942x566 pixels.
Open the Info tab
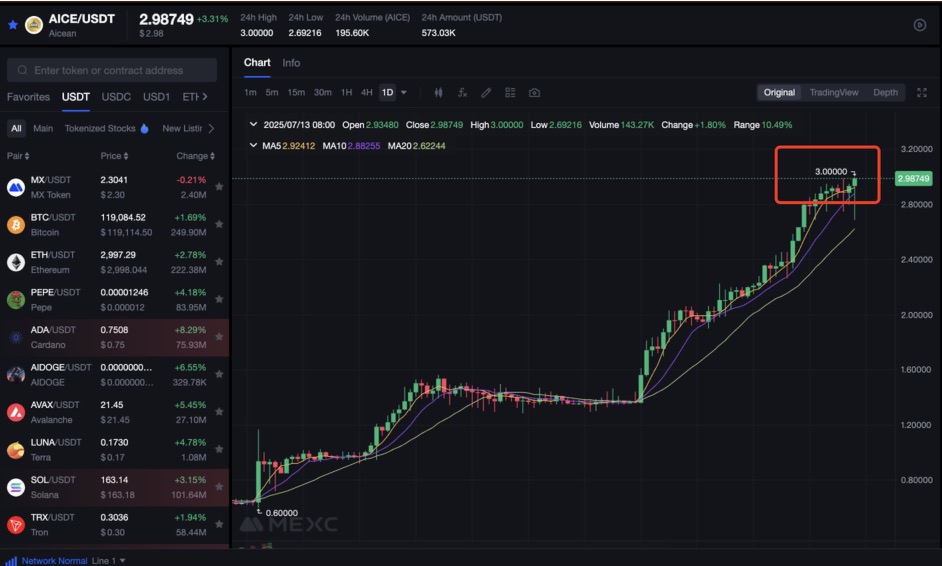tap(291, 63)
